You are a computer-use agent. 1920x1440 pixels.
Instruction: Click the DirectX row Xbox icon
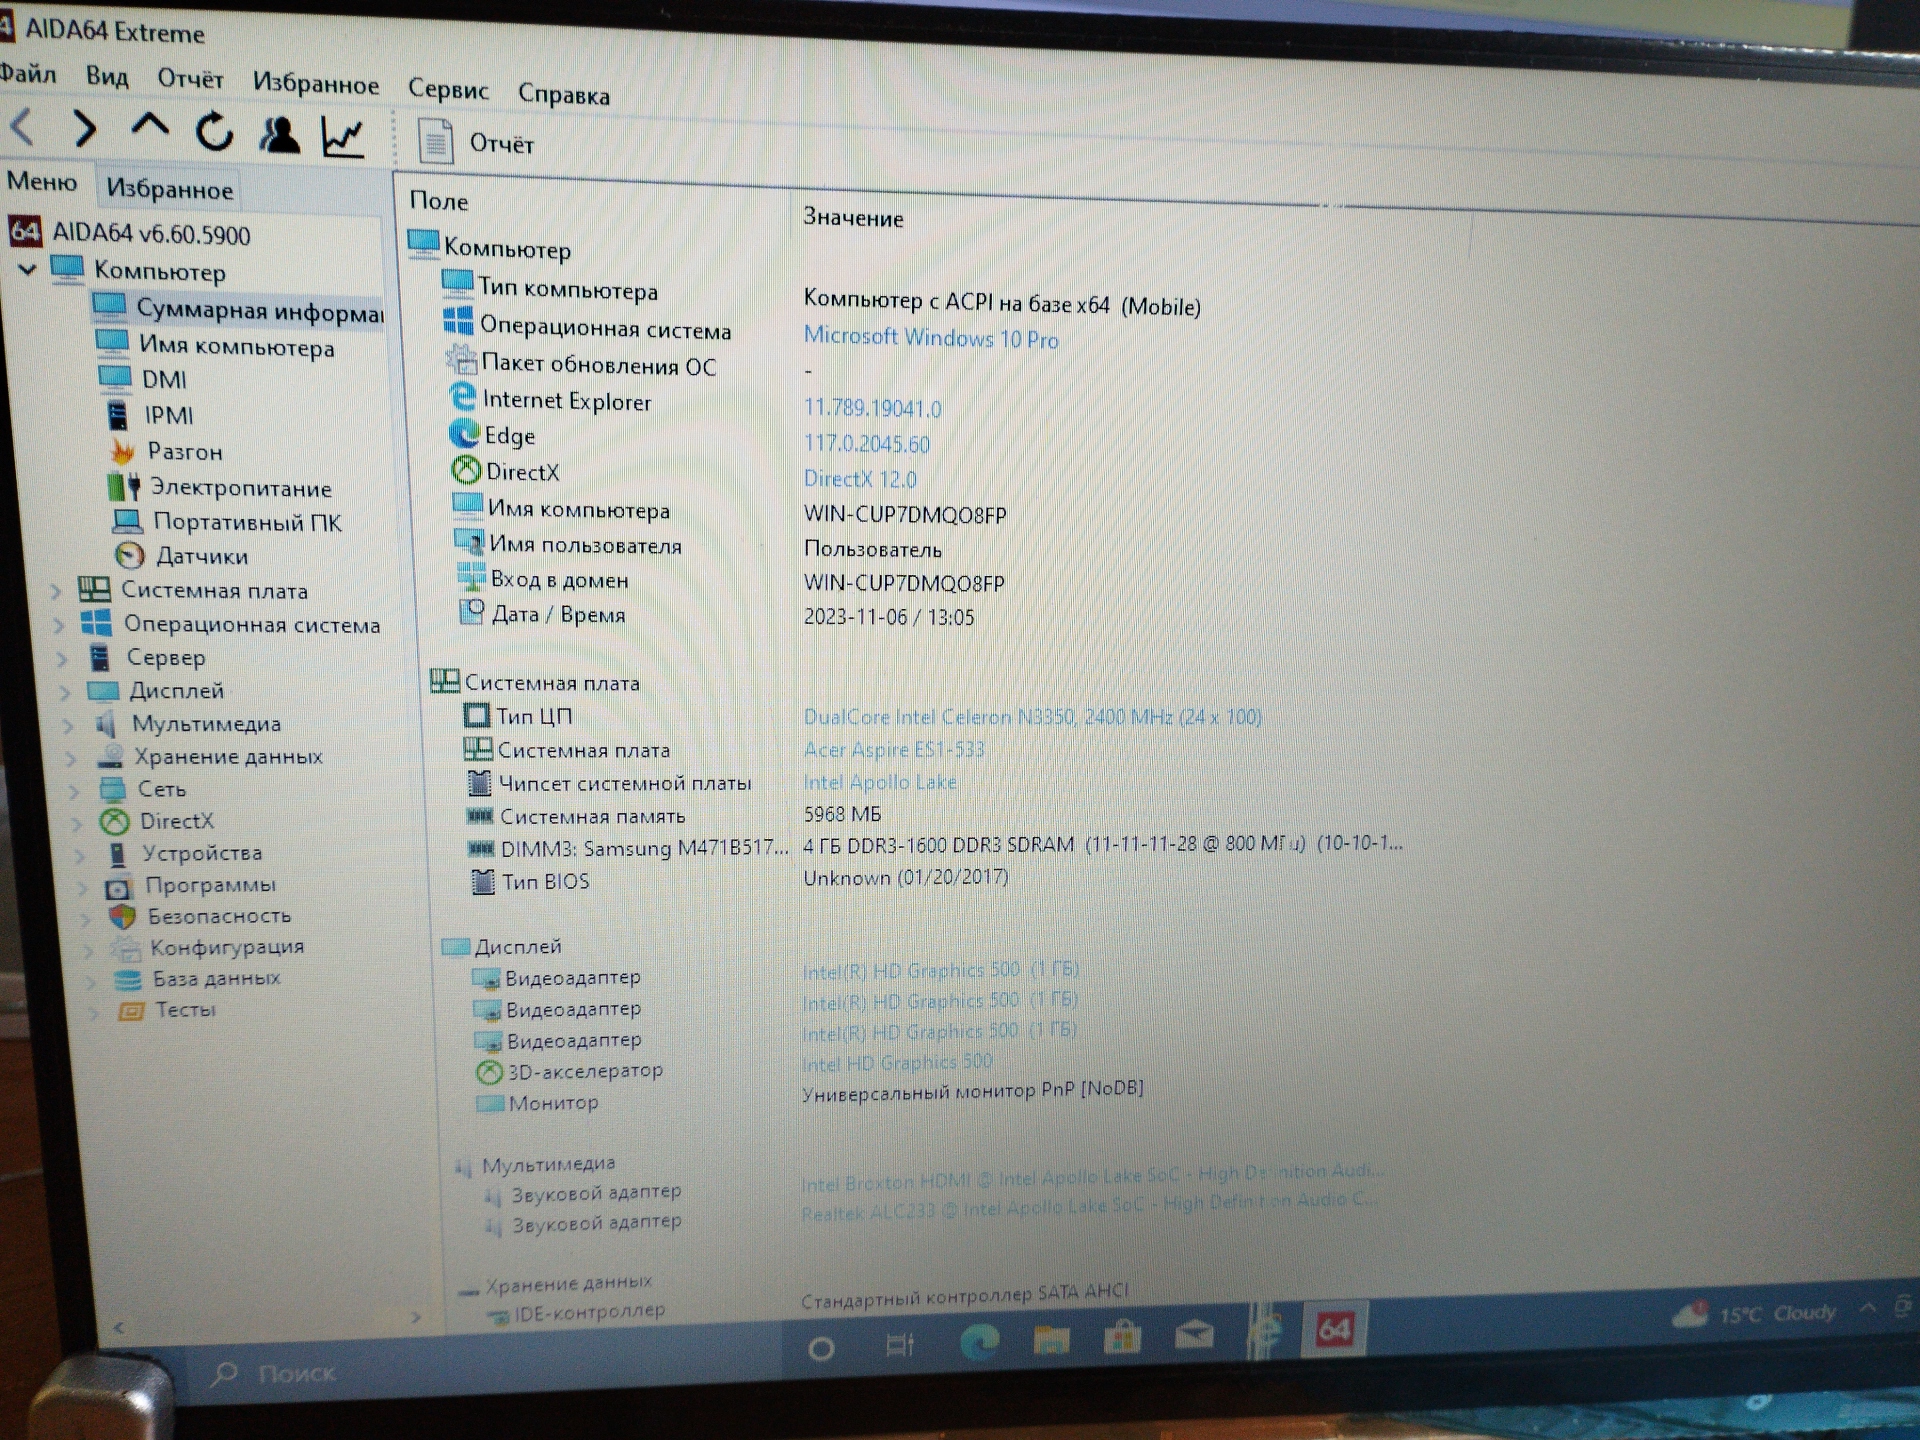pos(466,469)
